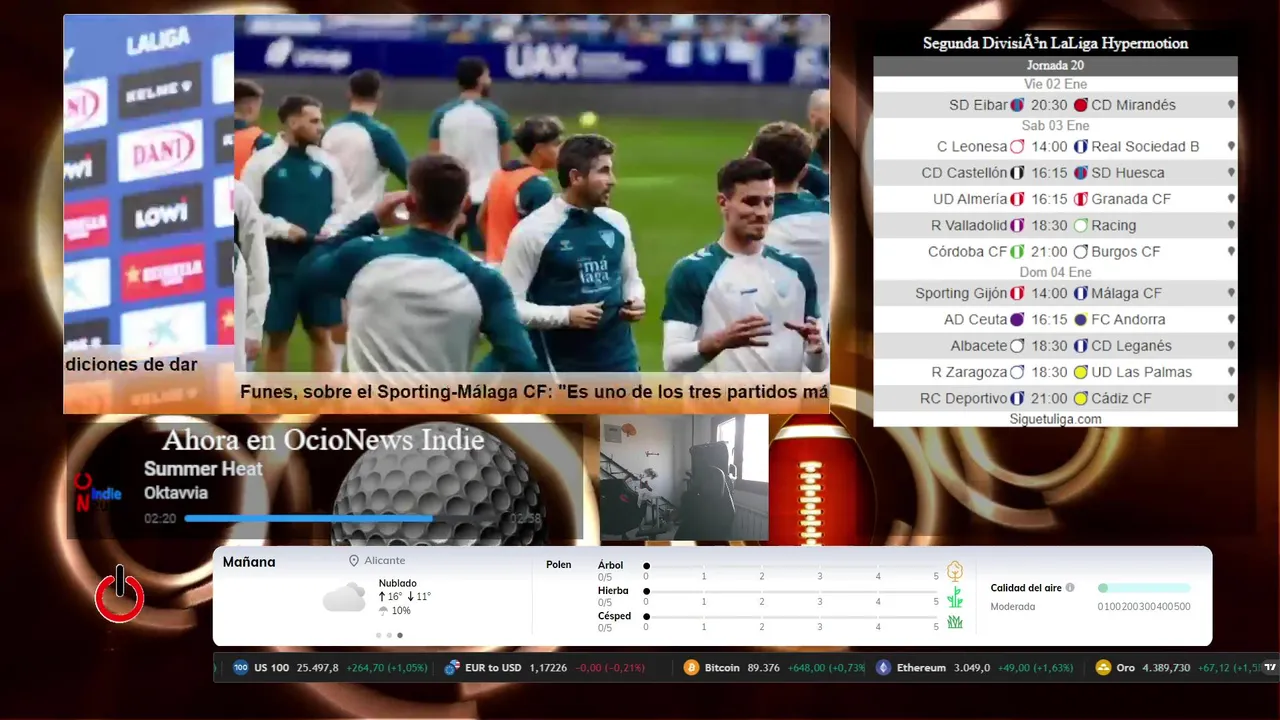Click the TradingView logo in the ticker
Viewport: 1280px width, 720px height.
(1270, 667)
